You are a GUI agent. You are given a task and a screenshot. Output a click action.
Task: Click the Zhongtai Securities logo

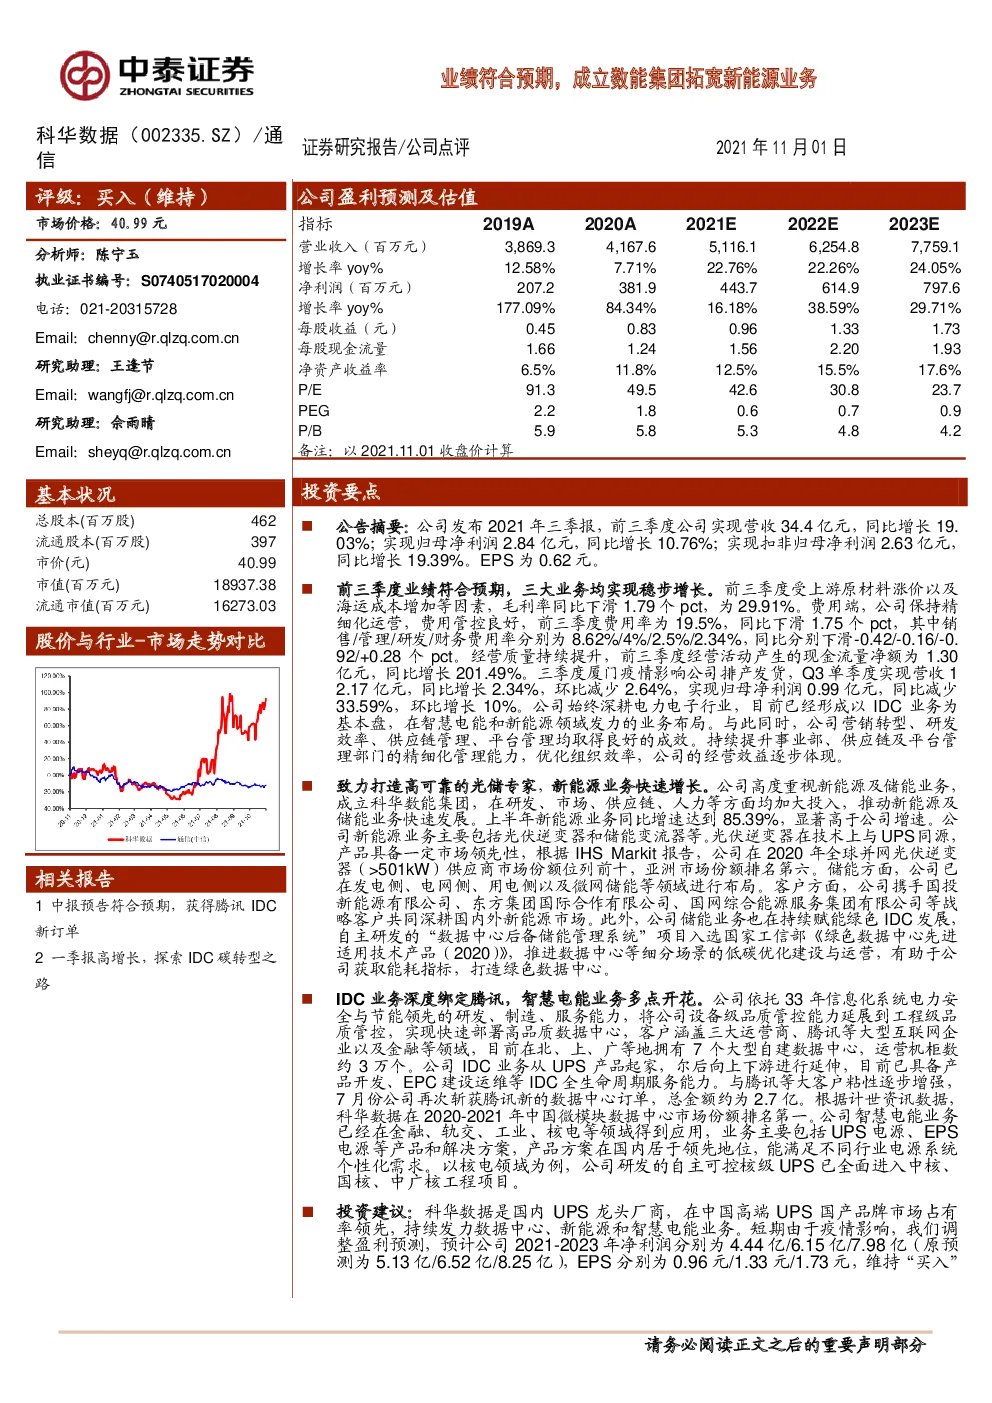coord(156,75)
